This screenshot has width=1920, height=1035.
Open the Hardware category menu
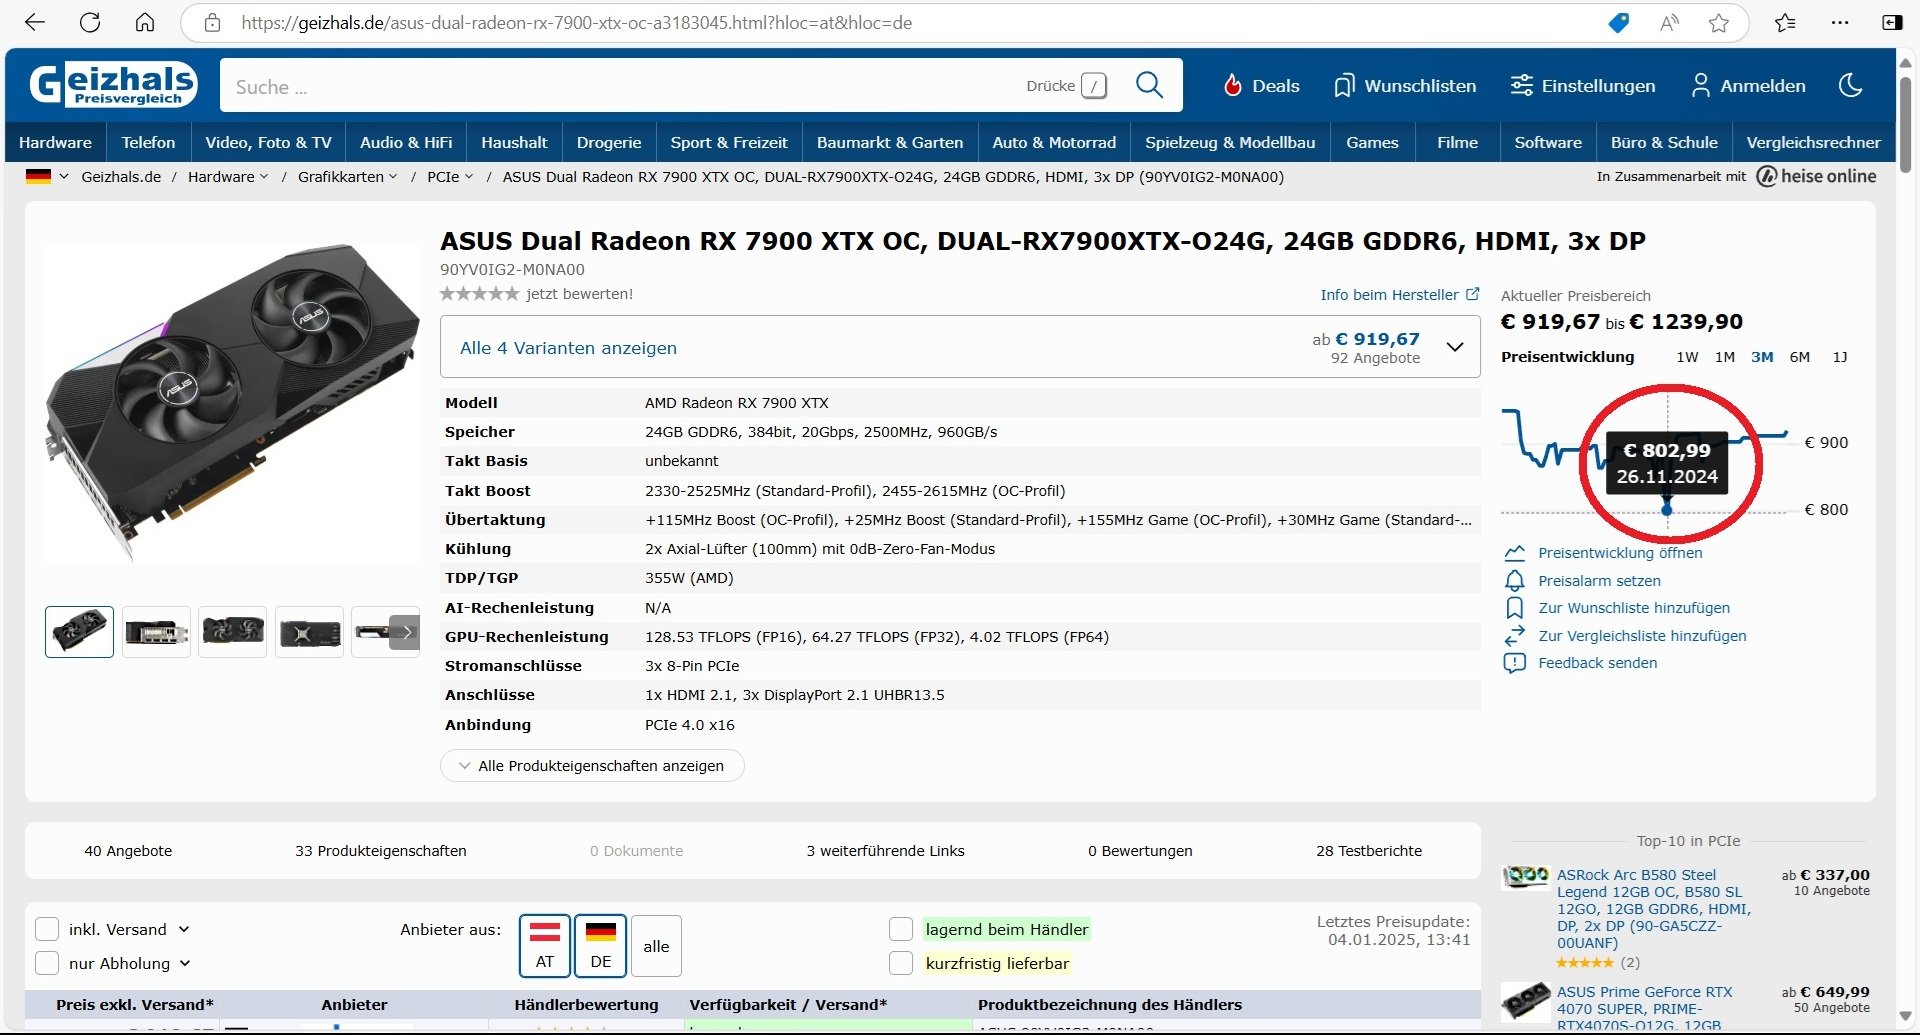(55, 142)
